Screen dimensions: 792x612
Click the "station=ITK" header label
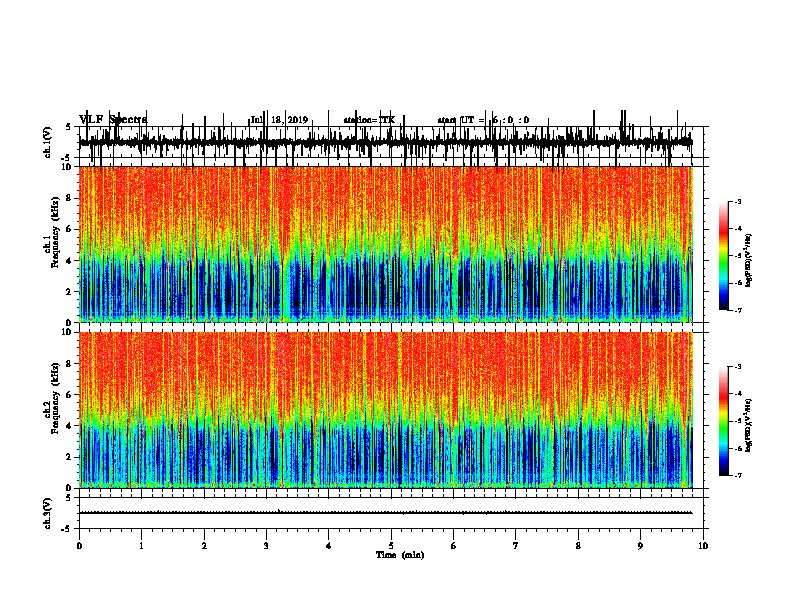tap(369, 120)
